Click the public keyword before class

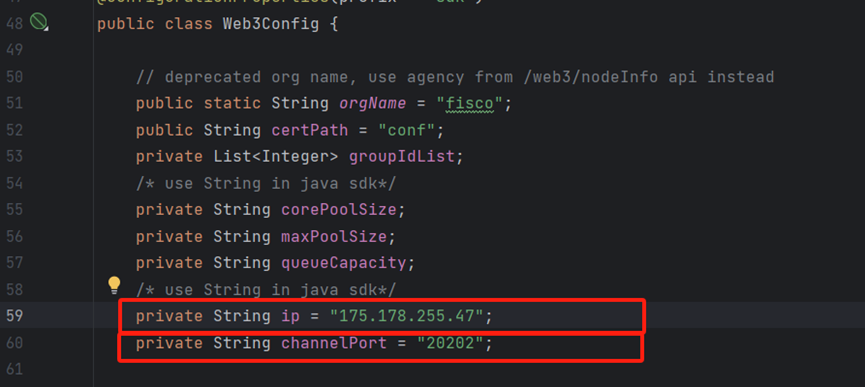coord(126,24)
